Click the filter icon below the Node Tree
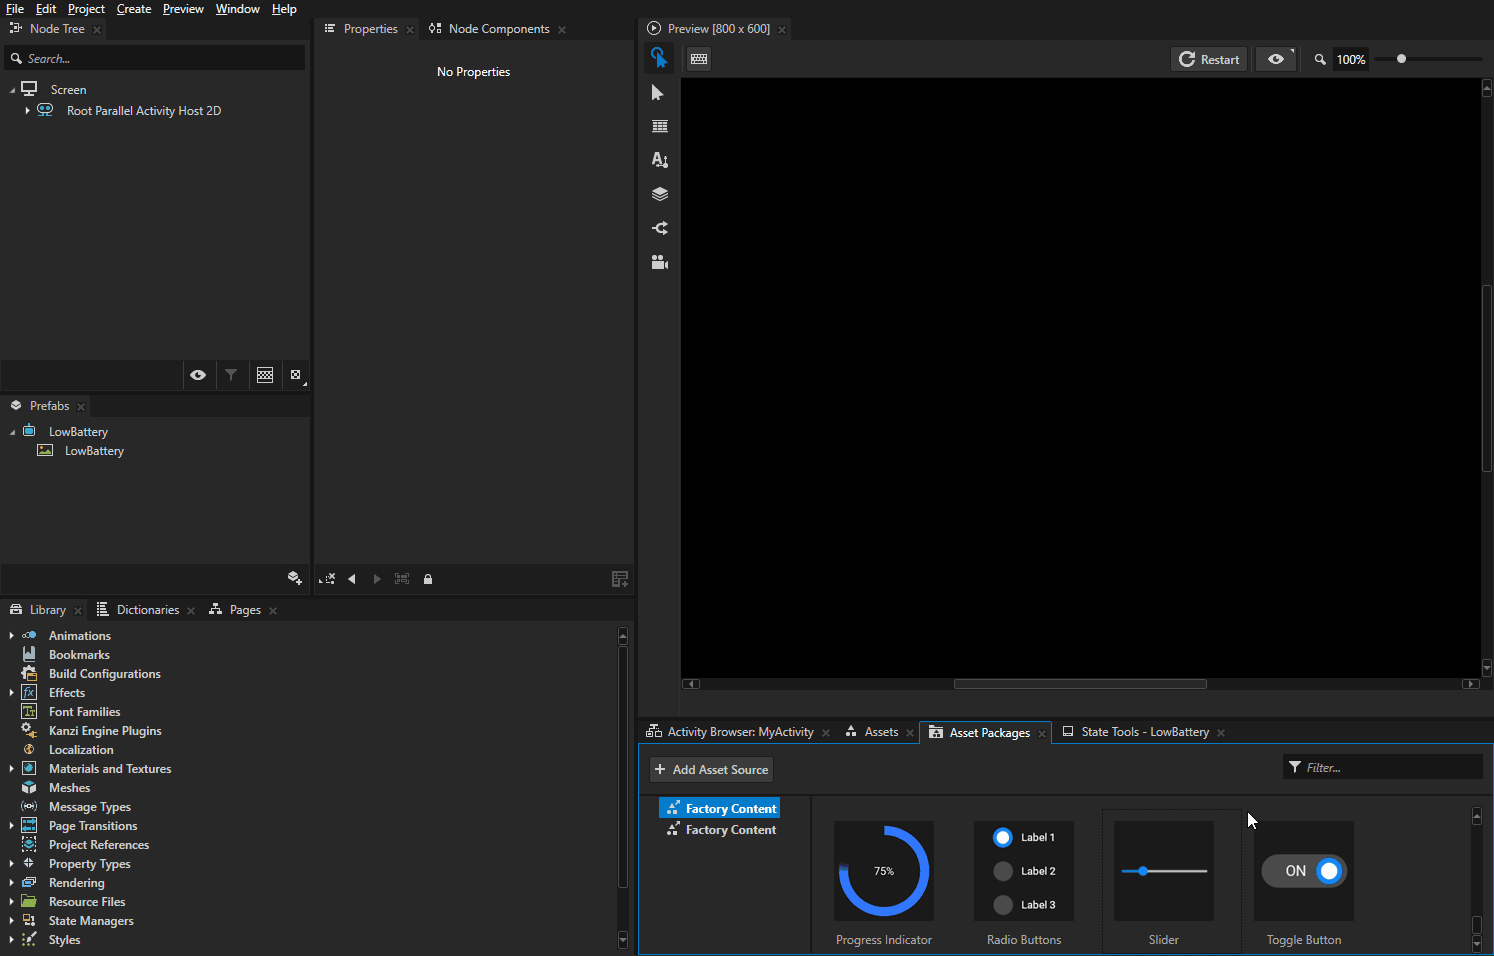Screen dimensions: 1494x956 click(231, 375)
